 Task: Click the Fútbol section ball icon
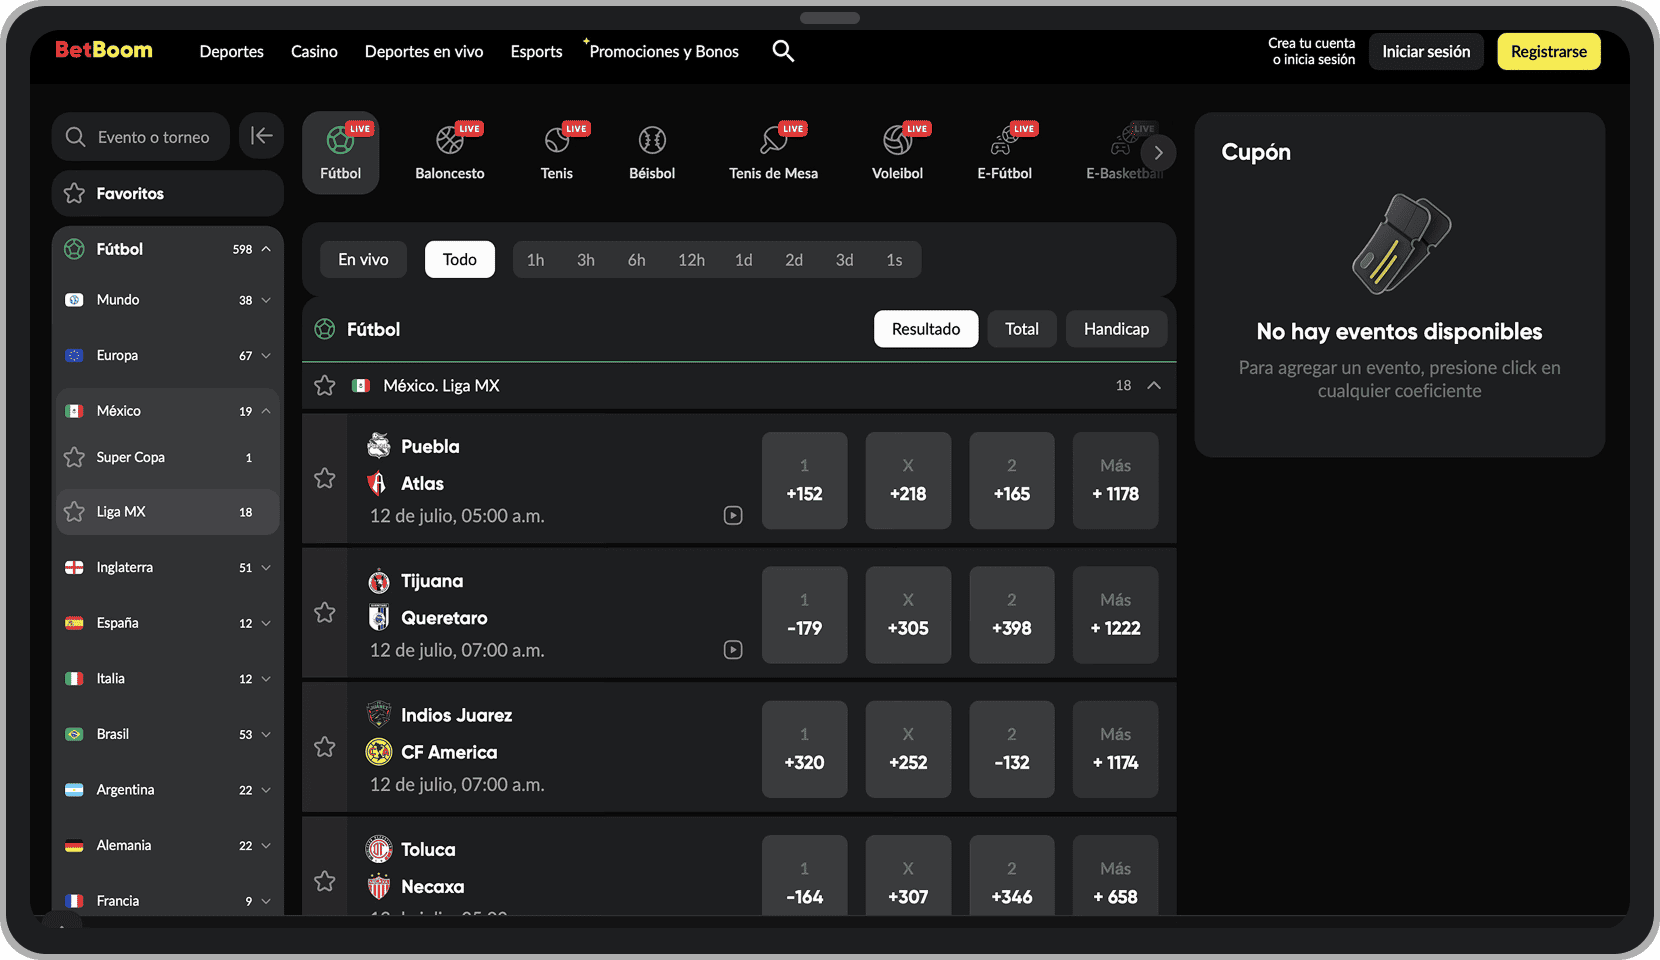click(325, 329)
